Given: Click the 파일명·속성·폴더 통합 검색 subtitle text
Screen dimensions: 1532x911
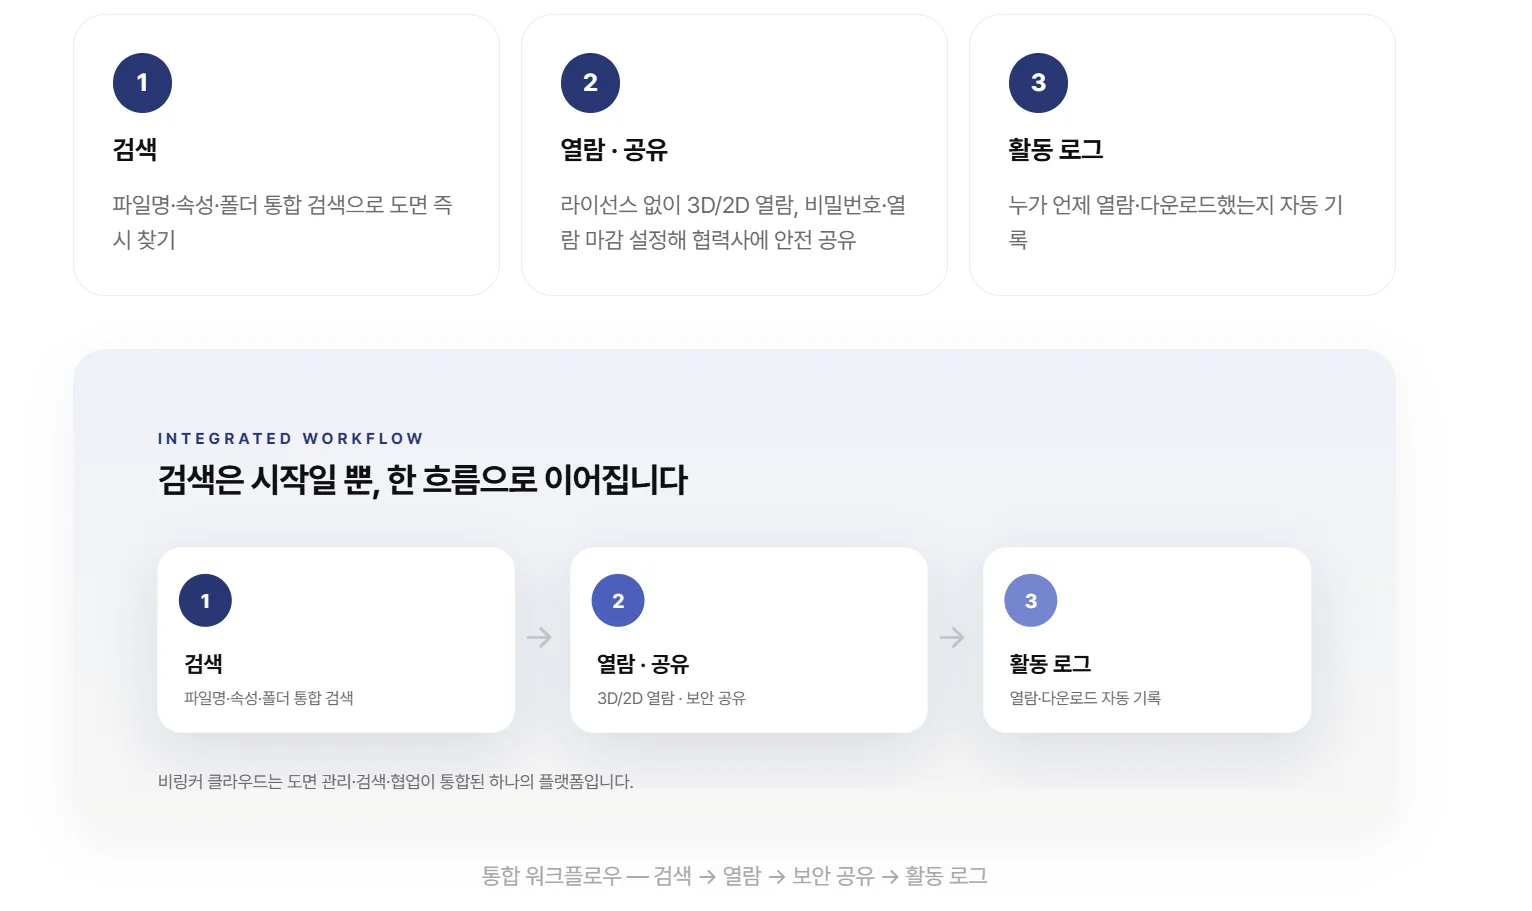Looking at the screenshot, I should [x=269, y=698].
